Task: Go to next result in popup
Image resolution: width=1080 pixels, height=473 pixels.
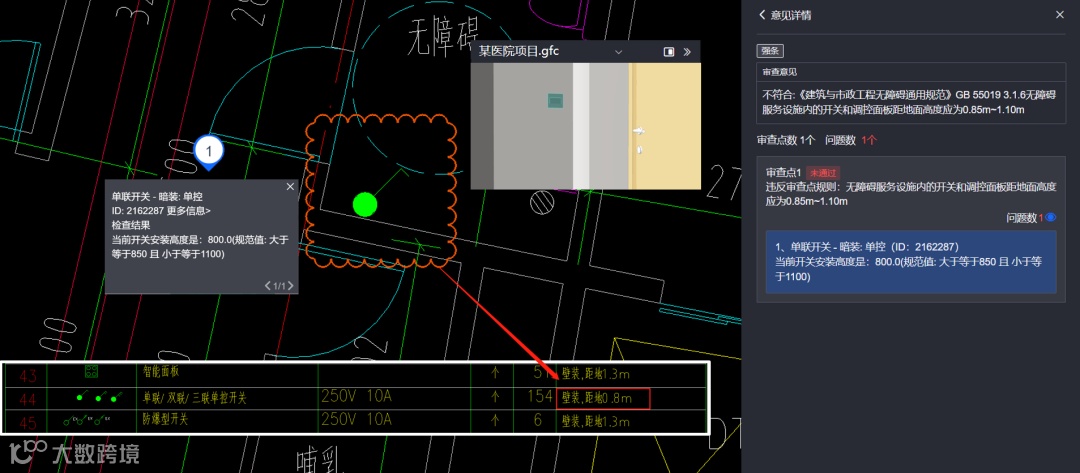Action: coord(291,286)
